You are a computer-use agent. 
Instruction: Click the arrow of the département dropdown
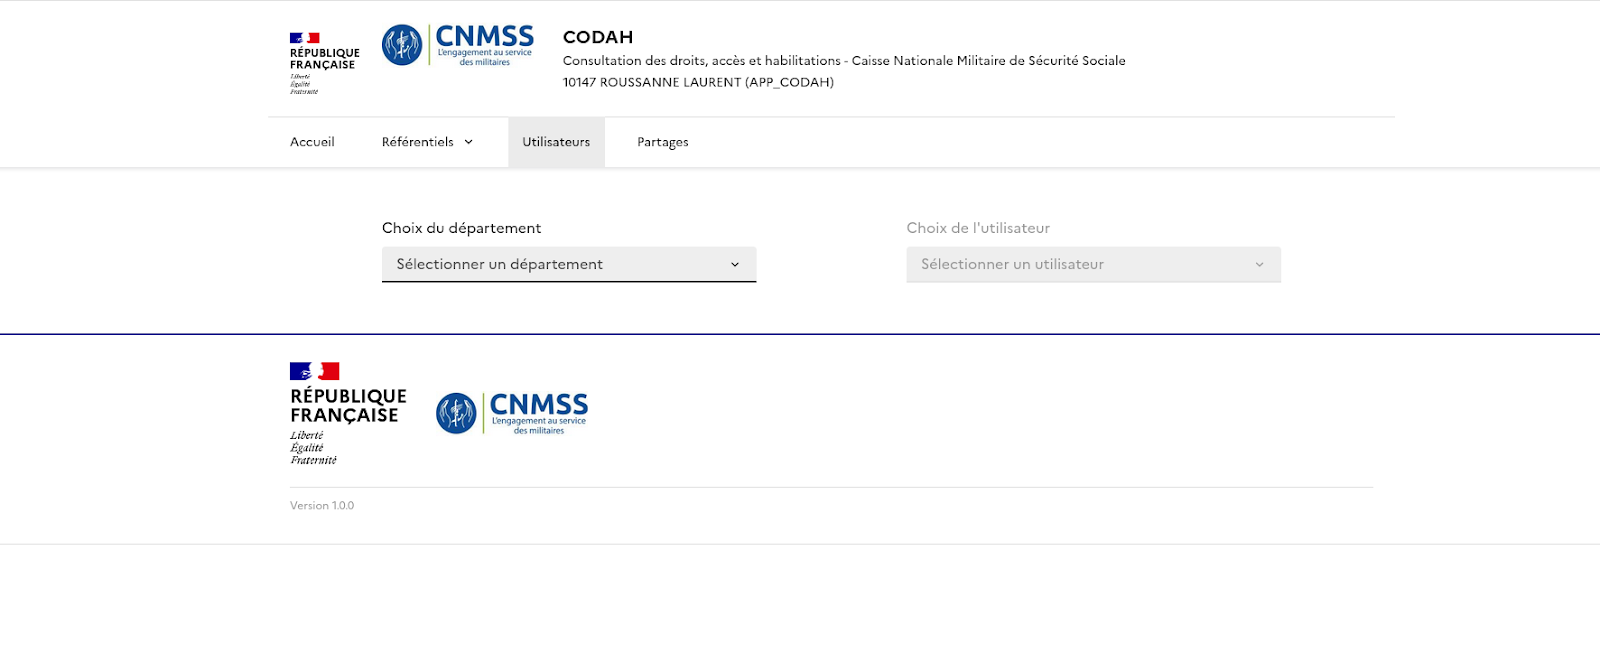[735, 265]
